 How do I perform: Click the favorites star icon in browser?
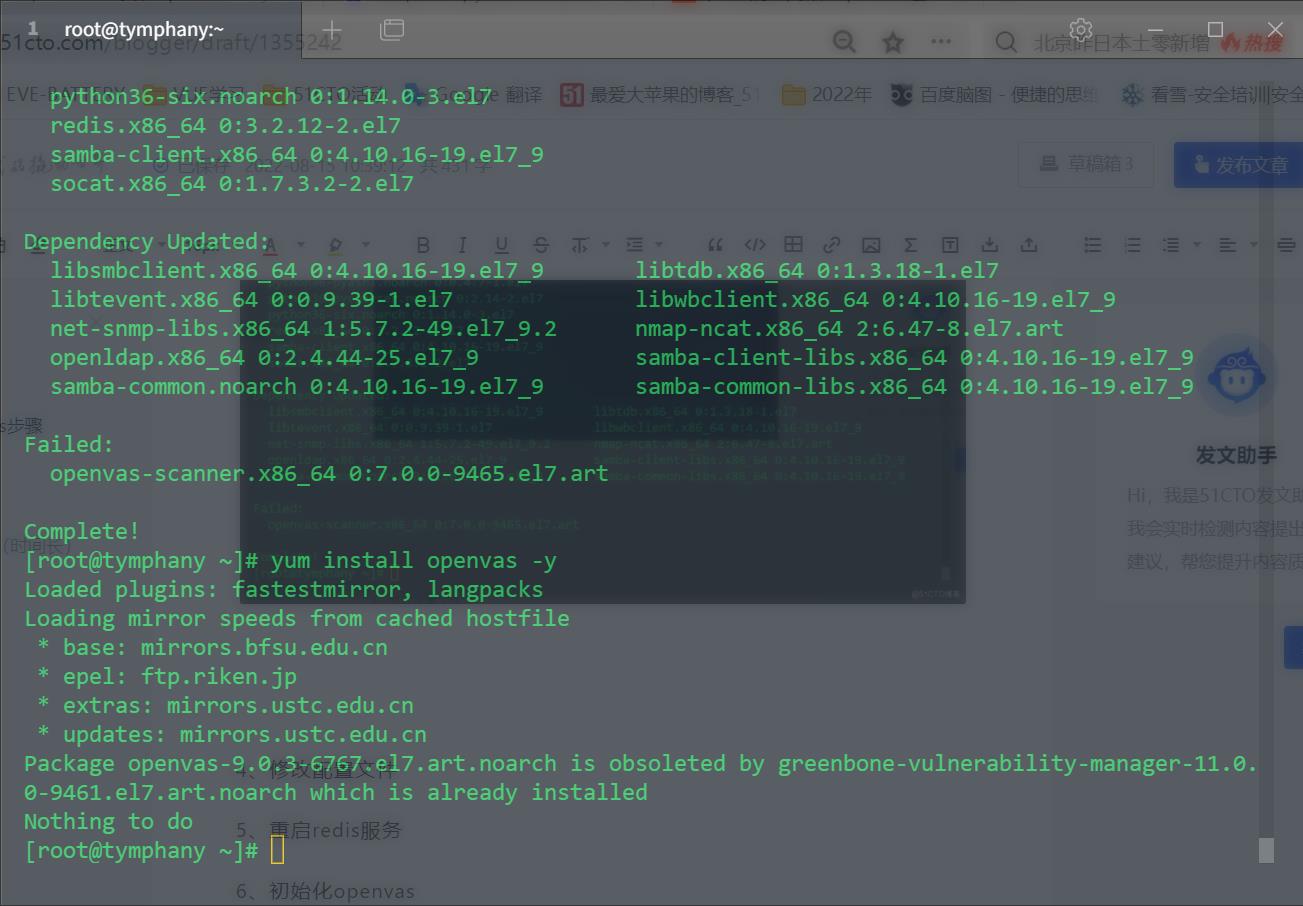coord(893,42)
